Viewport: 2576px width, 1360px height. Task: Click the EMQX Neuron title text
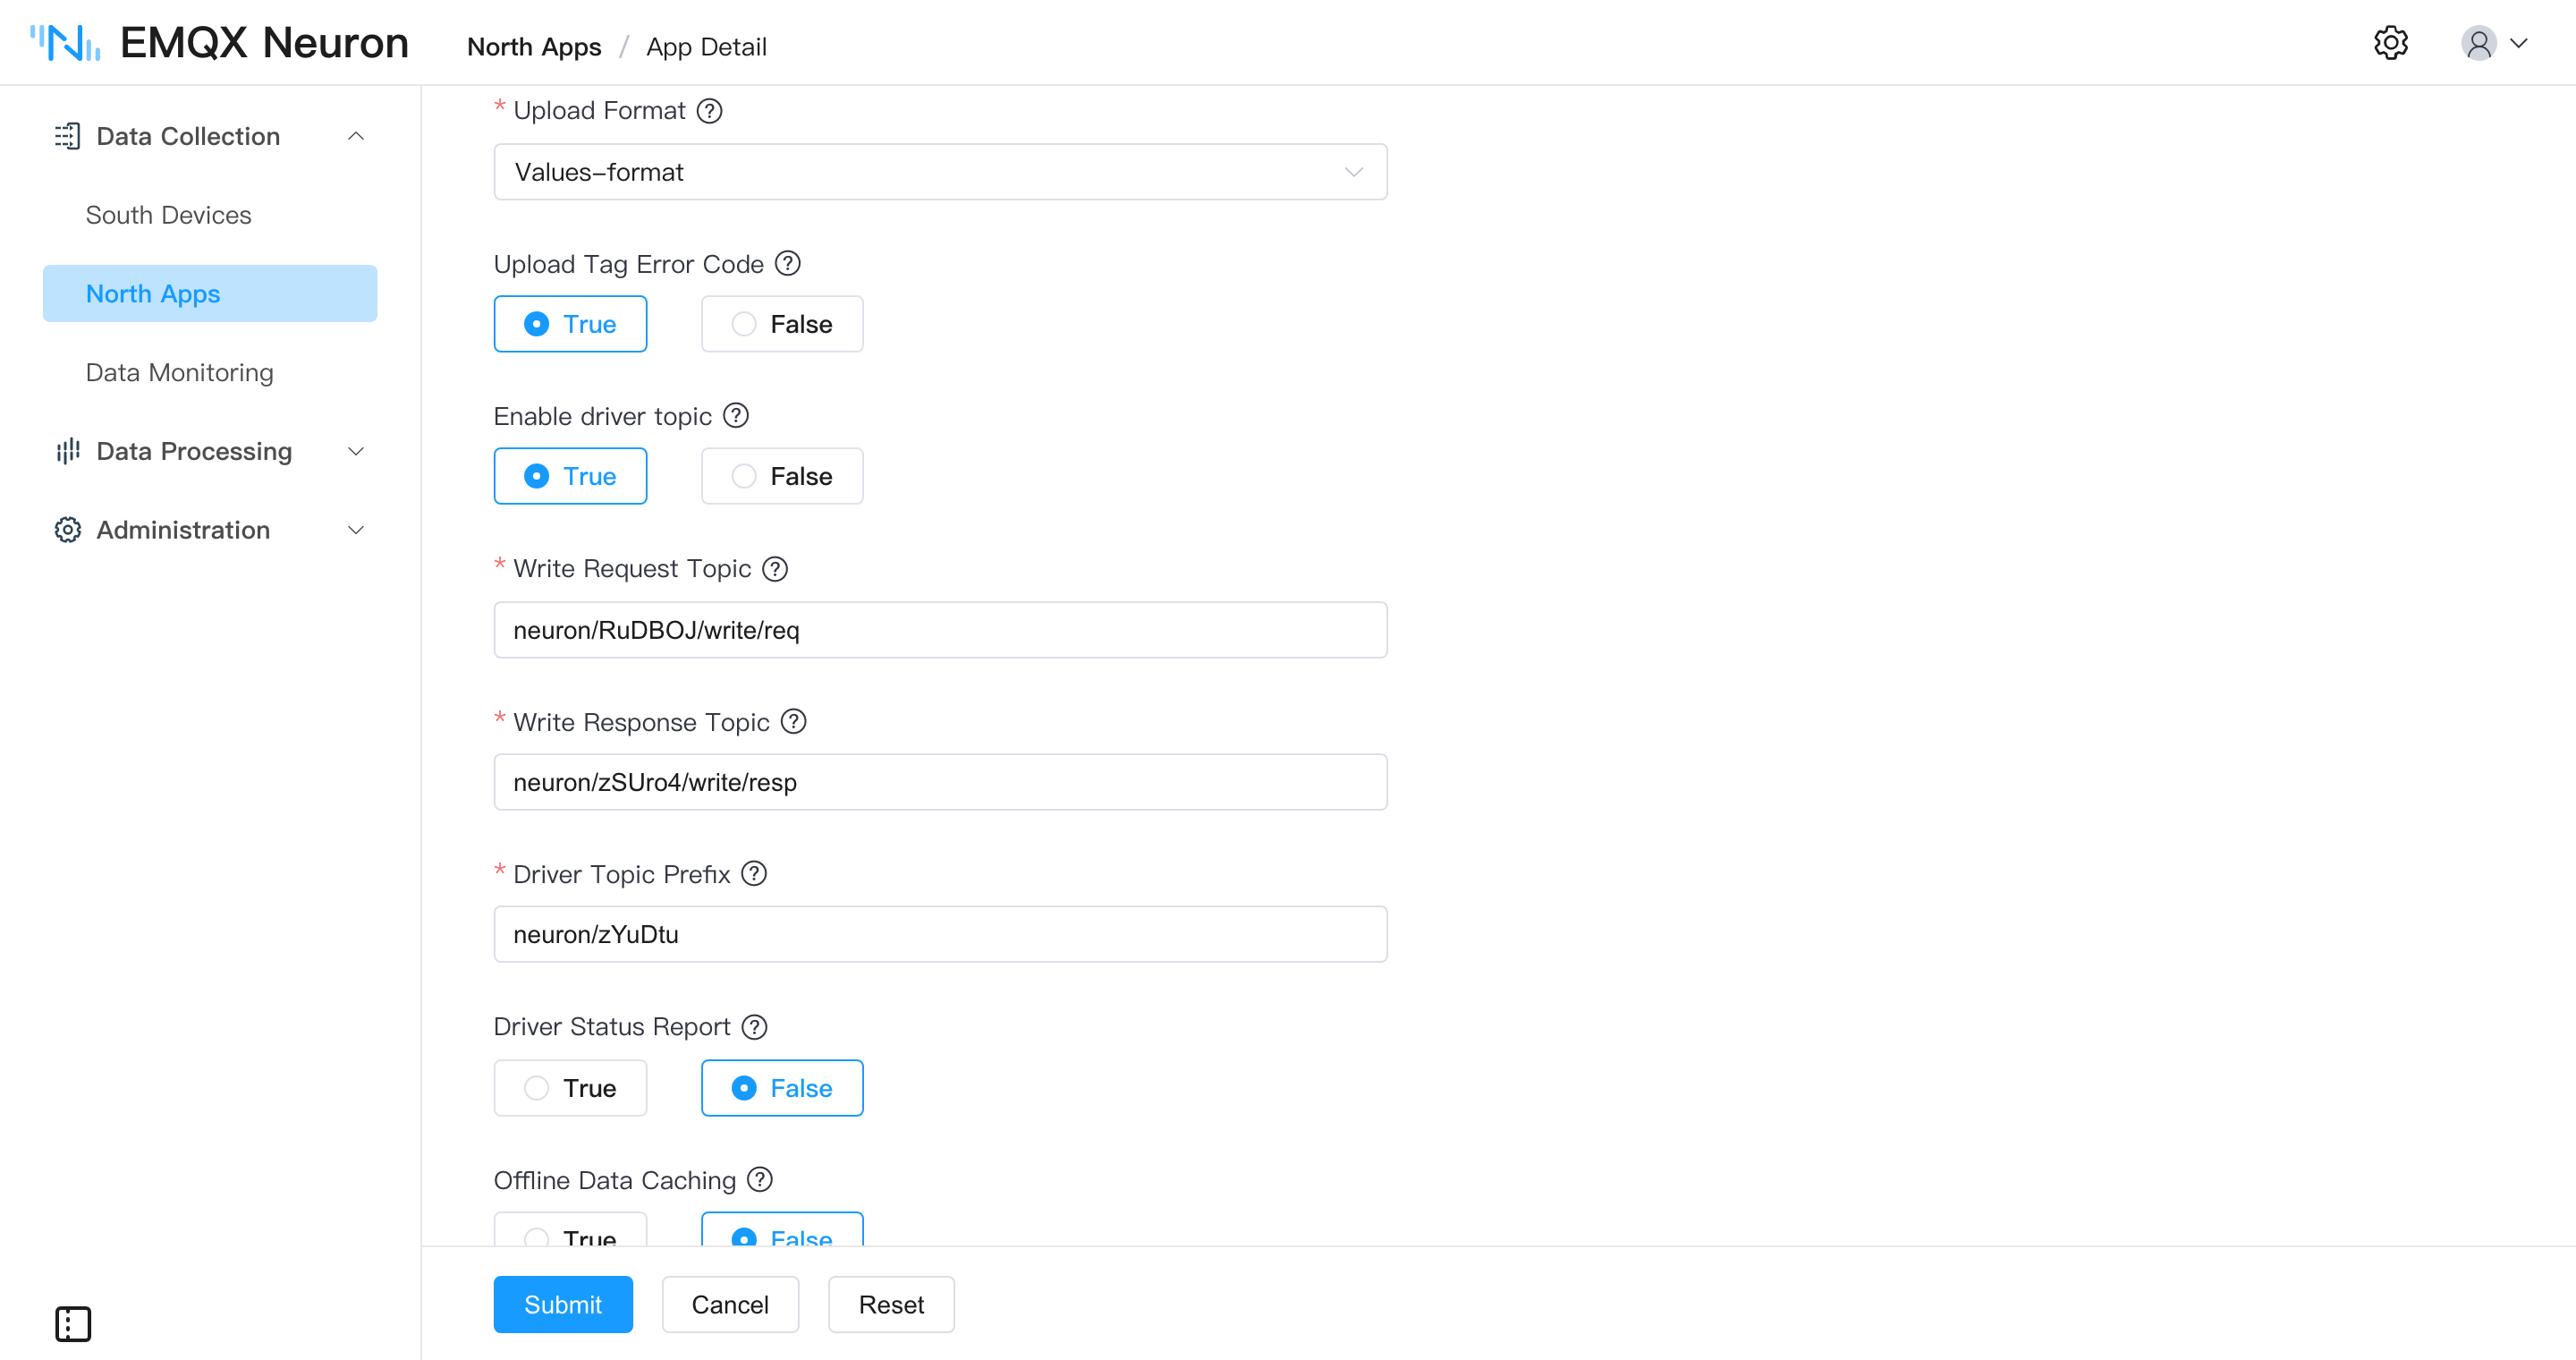[265, 43]
